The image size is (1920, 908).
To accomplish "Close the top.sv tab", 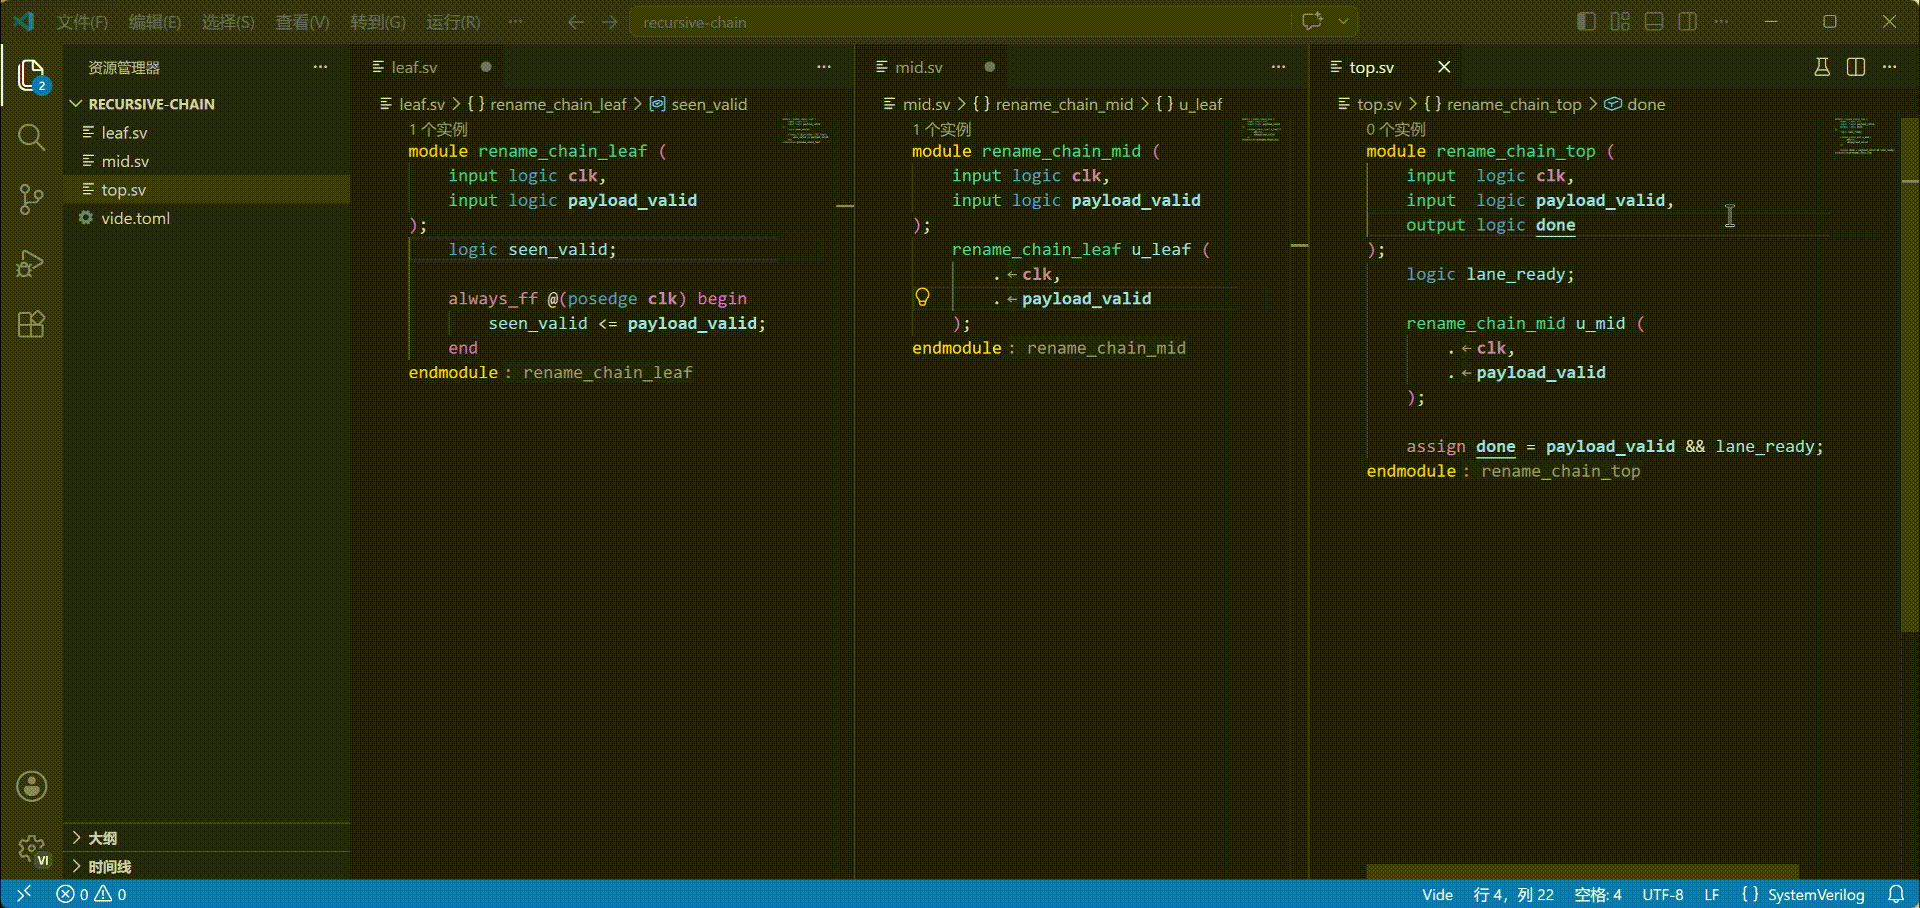I will click(x=1444, y=67).
